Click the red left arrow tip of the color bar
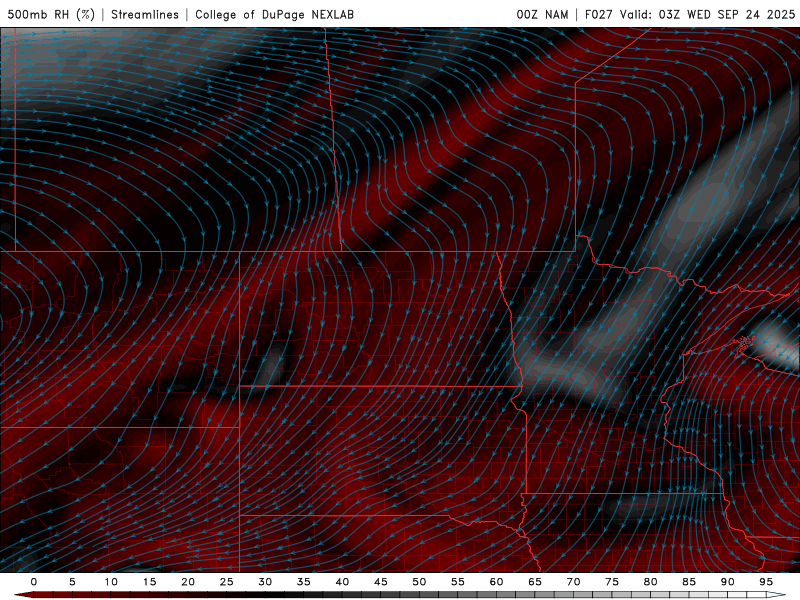Image resolution: width=800 pixels, height=600 pixels. (22, 595)
